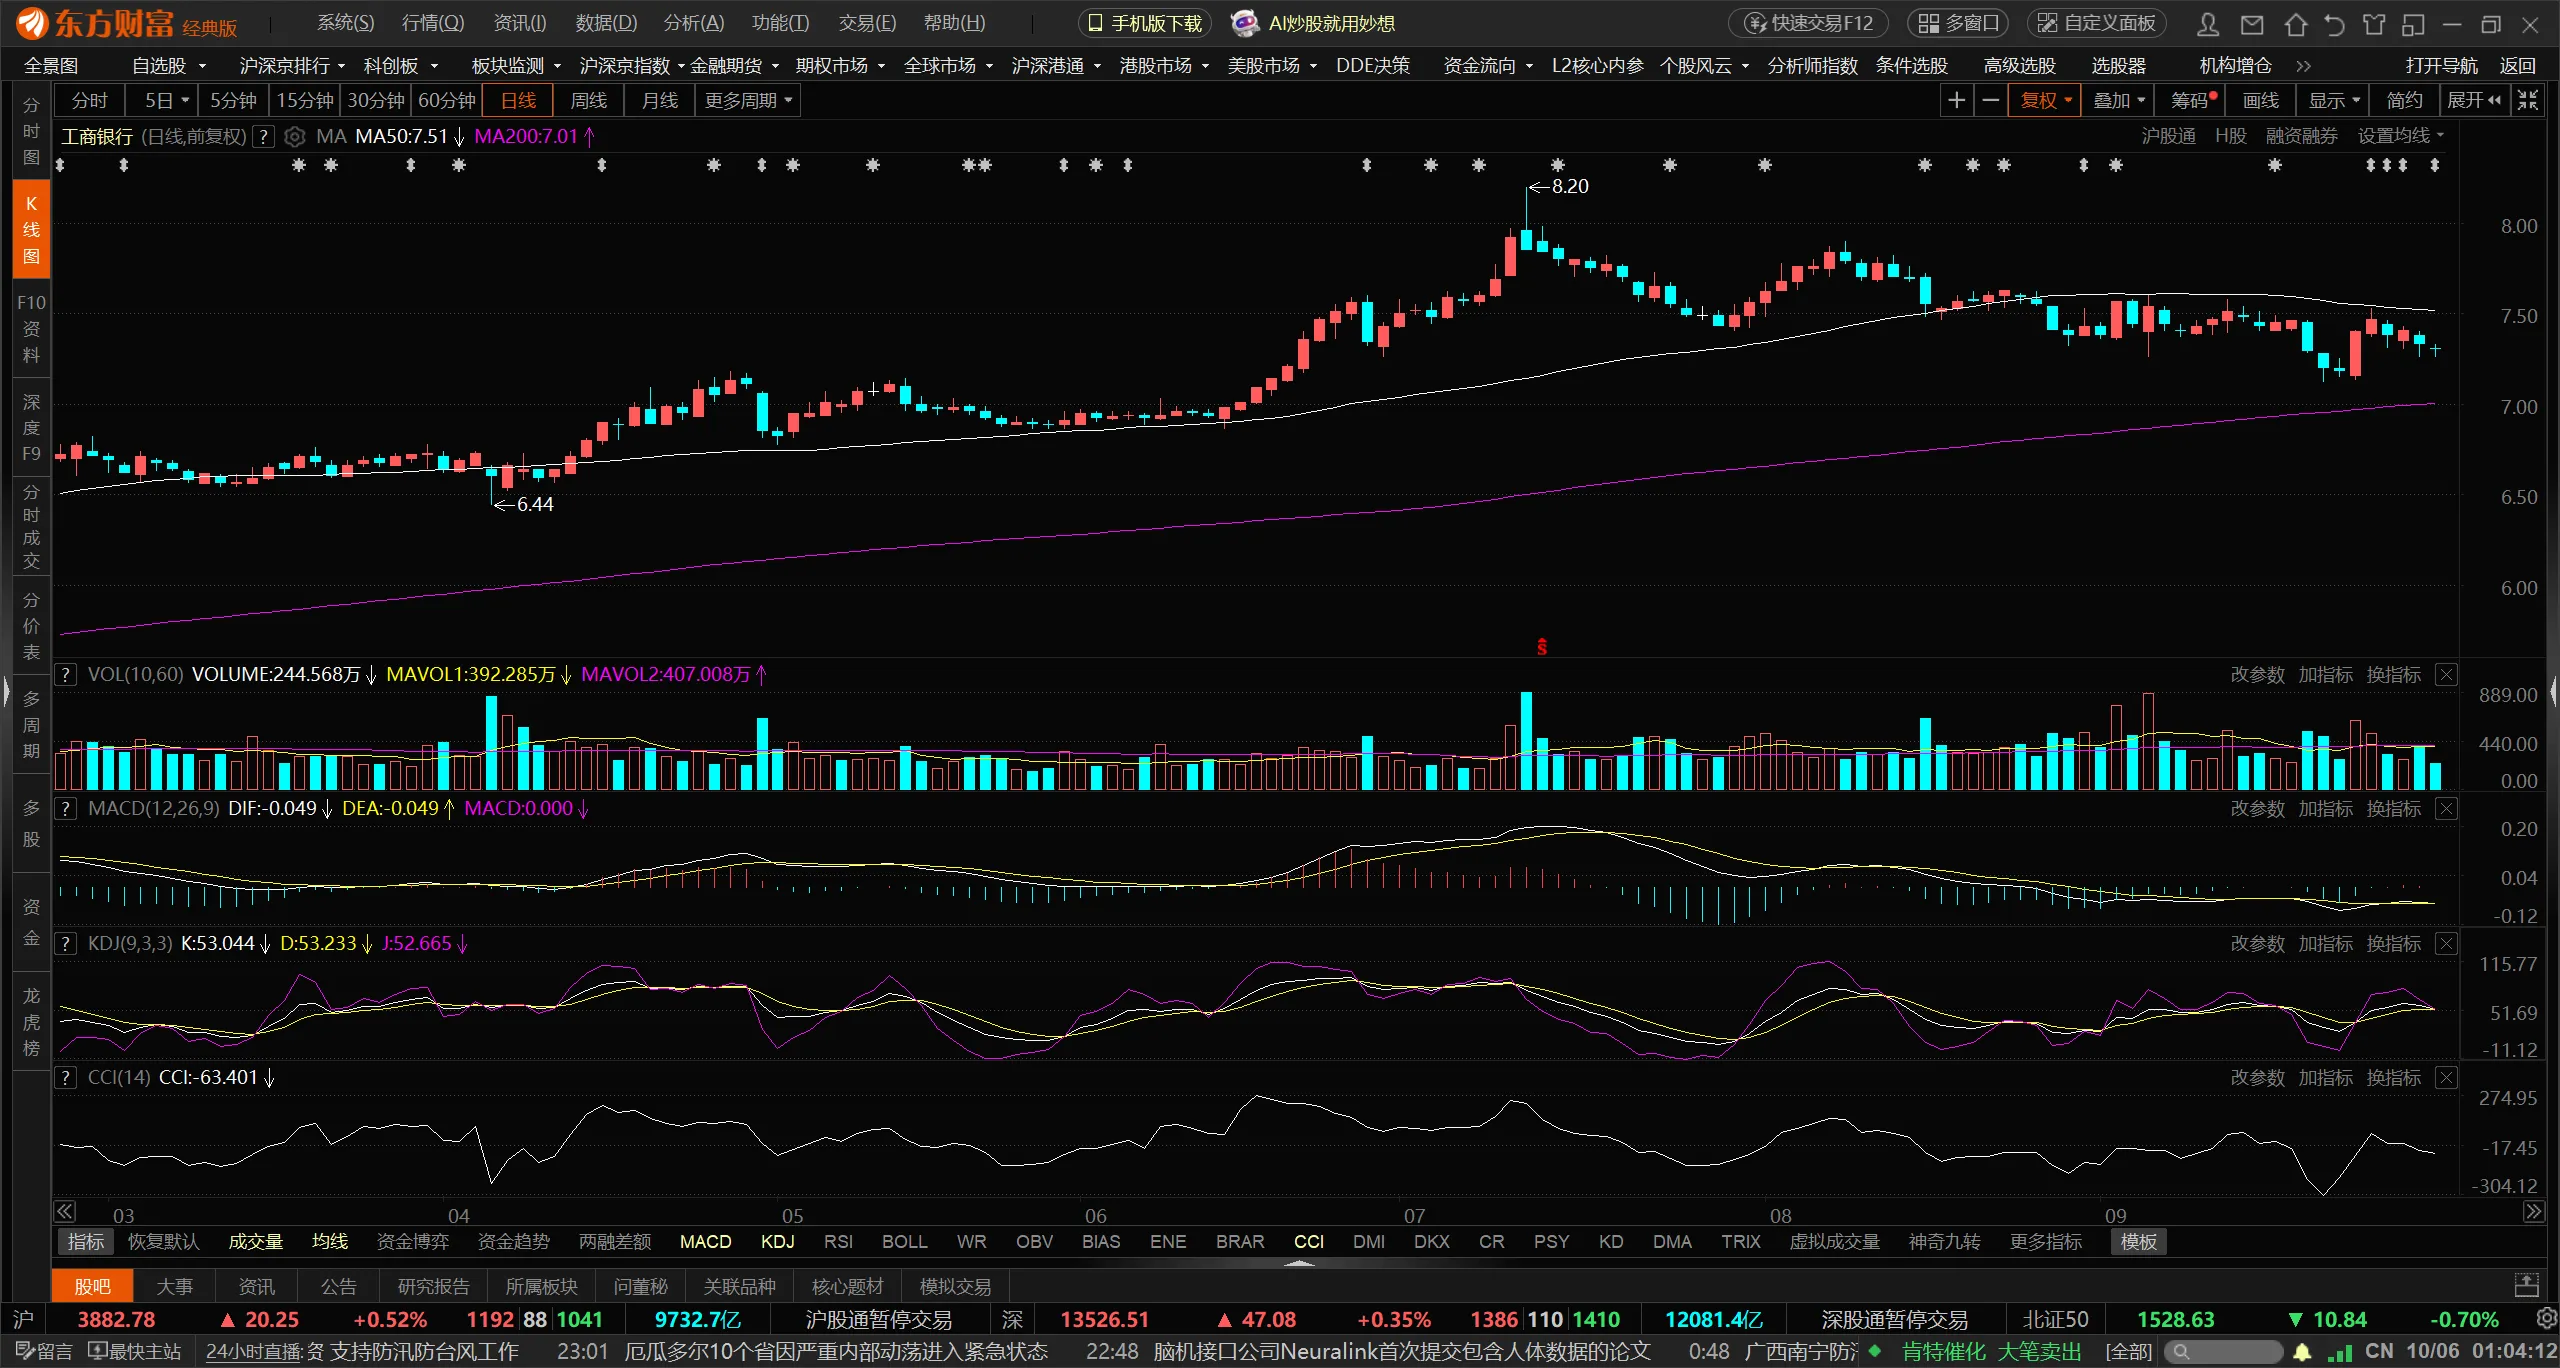The image size is (2560, 1368).
Task: Switch to the 周线 period tab
Action: click(588, 100)
